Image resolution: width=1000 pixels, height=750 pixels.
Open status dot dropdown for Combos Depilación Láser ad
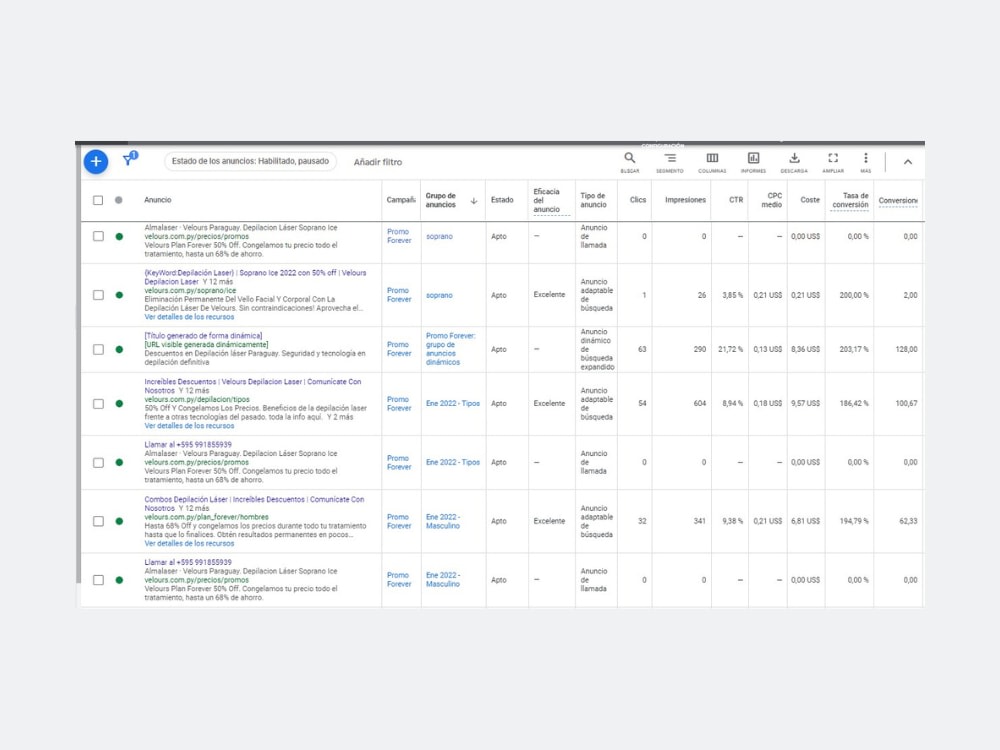point(119,521)
